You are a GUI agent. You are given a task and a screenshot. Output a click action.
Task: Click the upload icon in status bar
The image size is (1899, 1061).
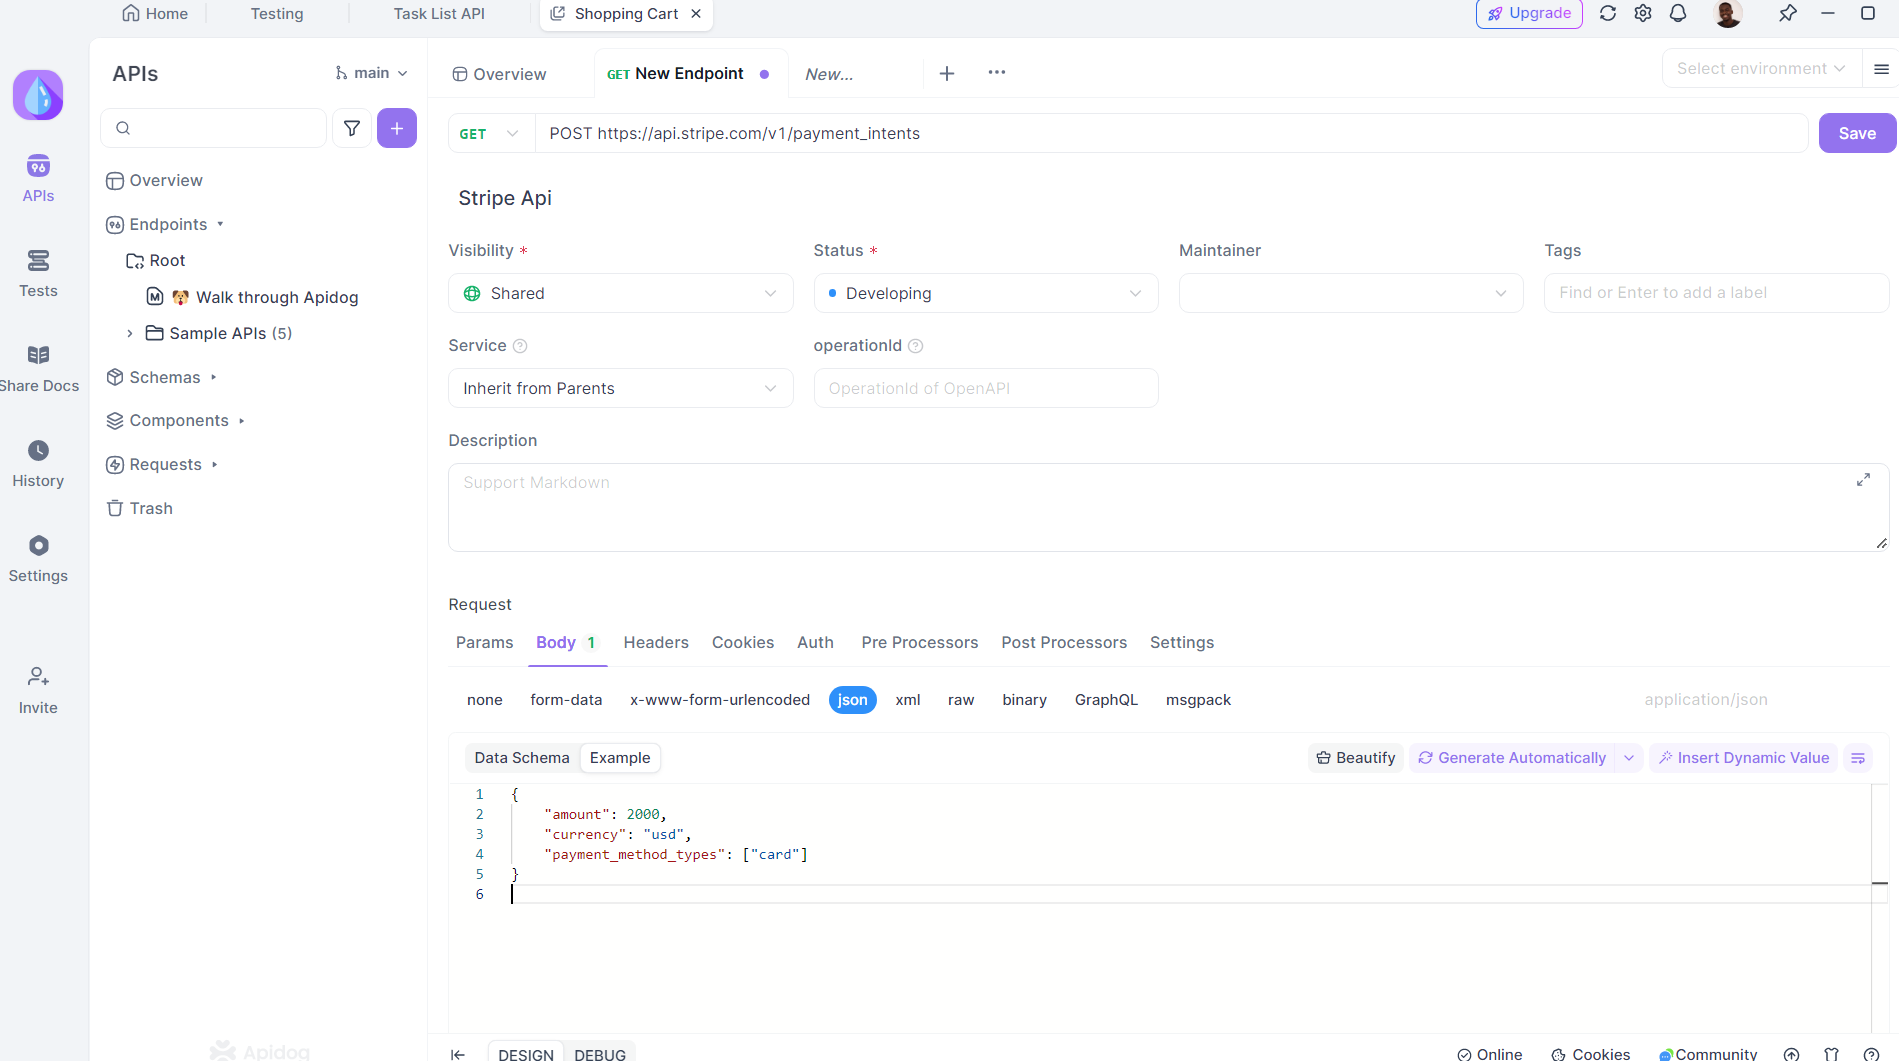click(x=1792, y=1054)
